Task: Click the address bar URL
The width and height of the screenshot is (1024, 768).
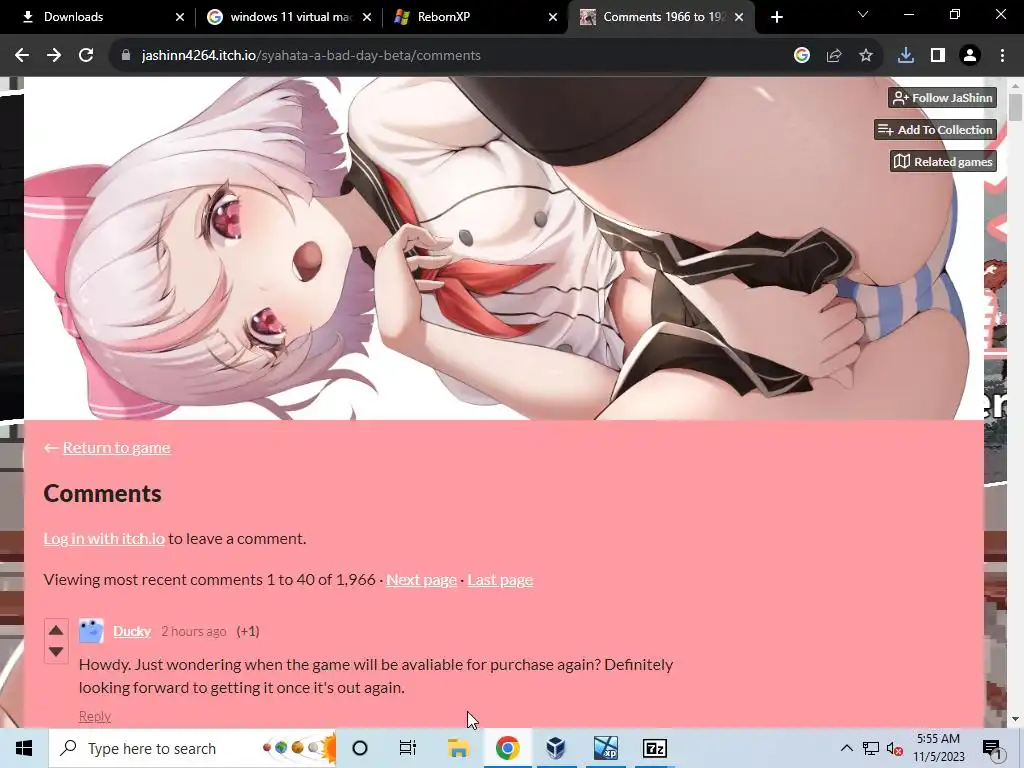Action: point(311,56)
